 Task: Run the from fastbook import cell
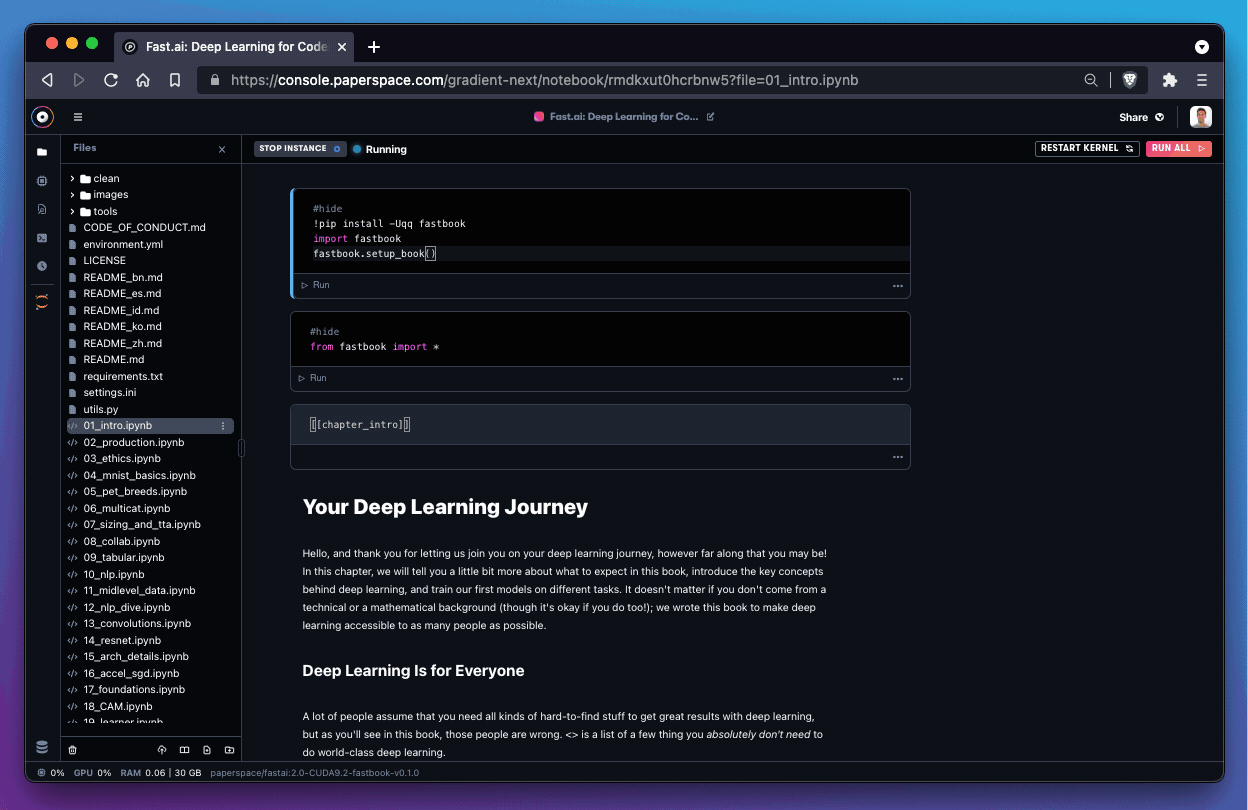coord(313,378)
